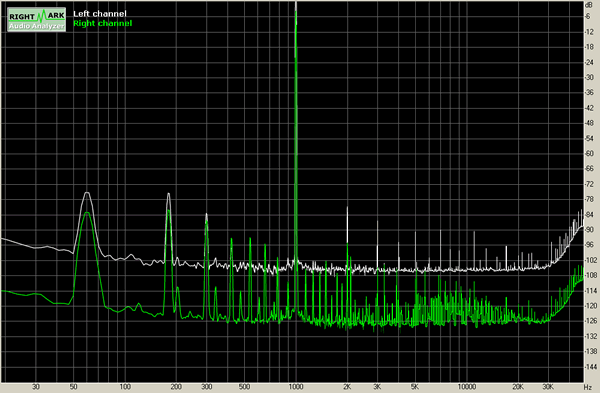The image size is (600, 393).
Task: Click the 5K frequency axis label
Action: (415, 387)
